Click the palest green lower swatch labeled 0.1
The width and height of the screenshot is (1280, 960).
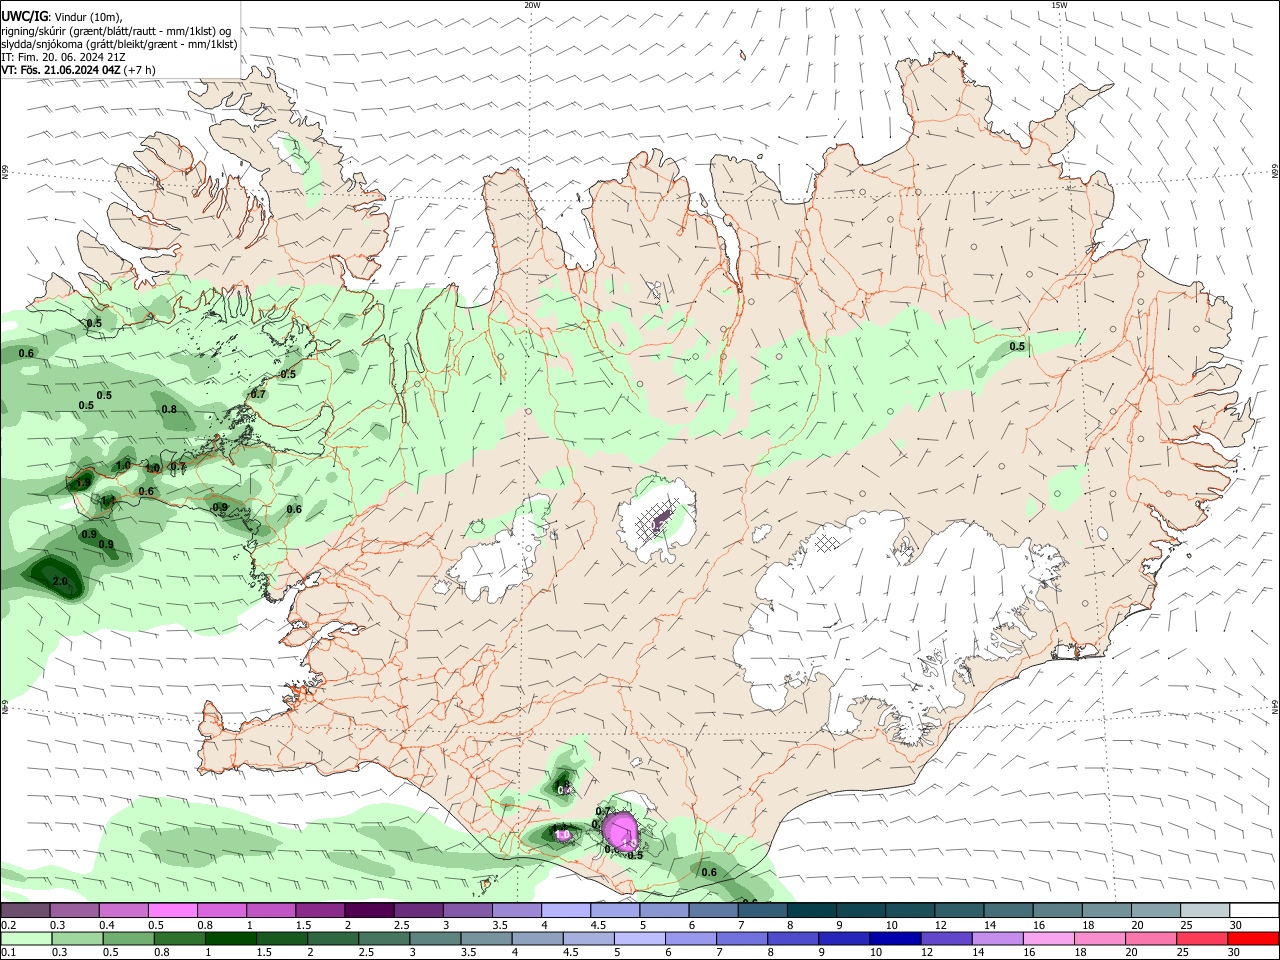pos(25,938)
